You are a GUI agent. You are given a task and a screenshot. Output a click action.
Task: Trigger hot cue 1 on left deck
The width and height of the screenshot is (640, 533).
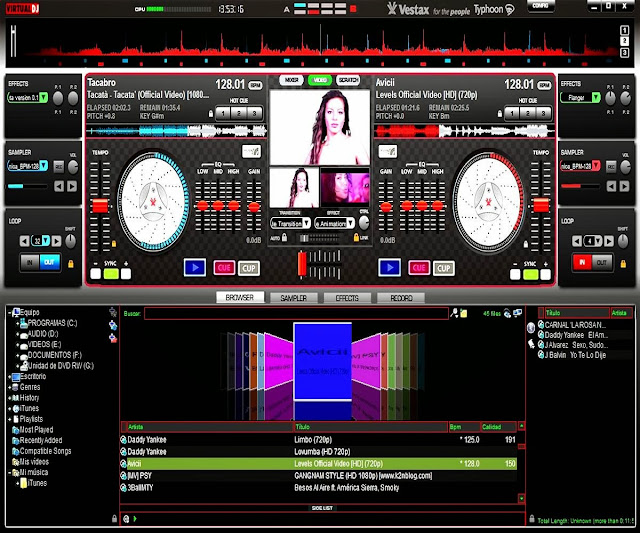coord(223,113)
